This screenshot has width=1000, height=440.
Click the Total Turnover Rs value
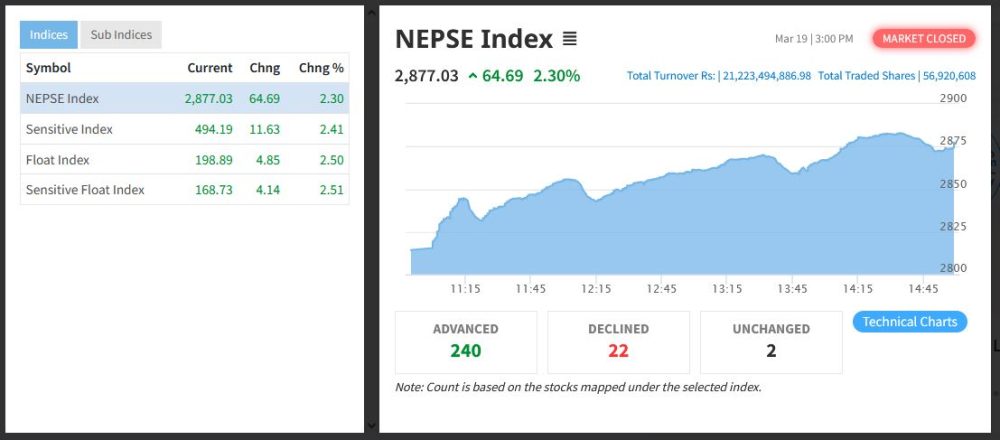click(x=766, y=76)
